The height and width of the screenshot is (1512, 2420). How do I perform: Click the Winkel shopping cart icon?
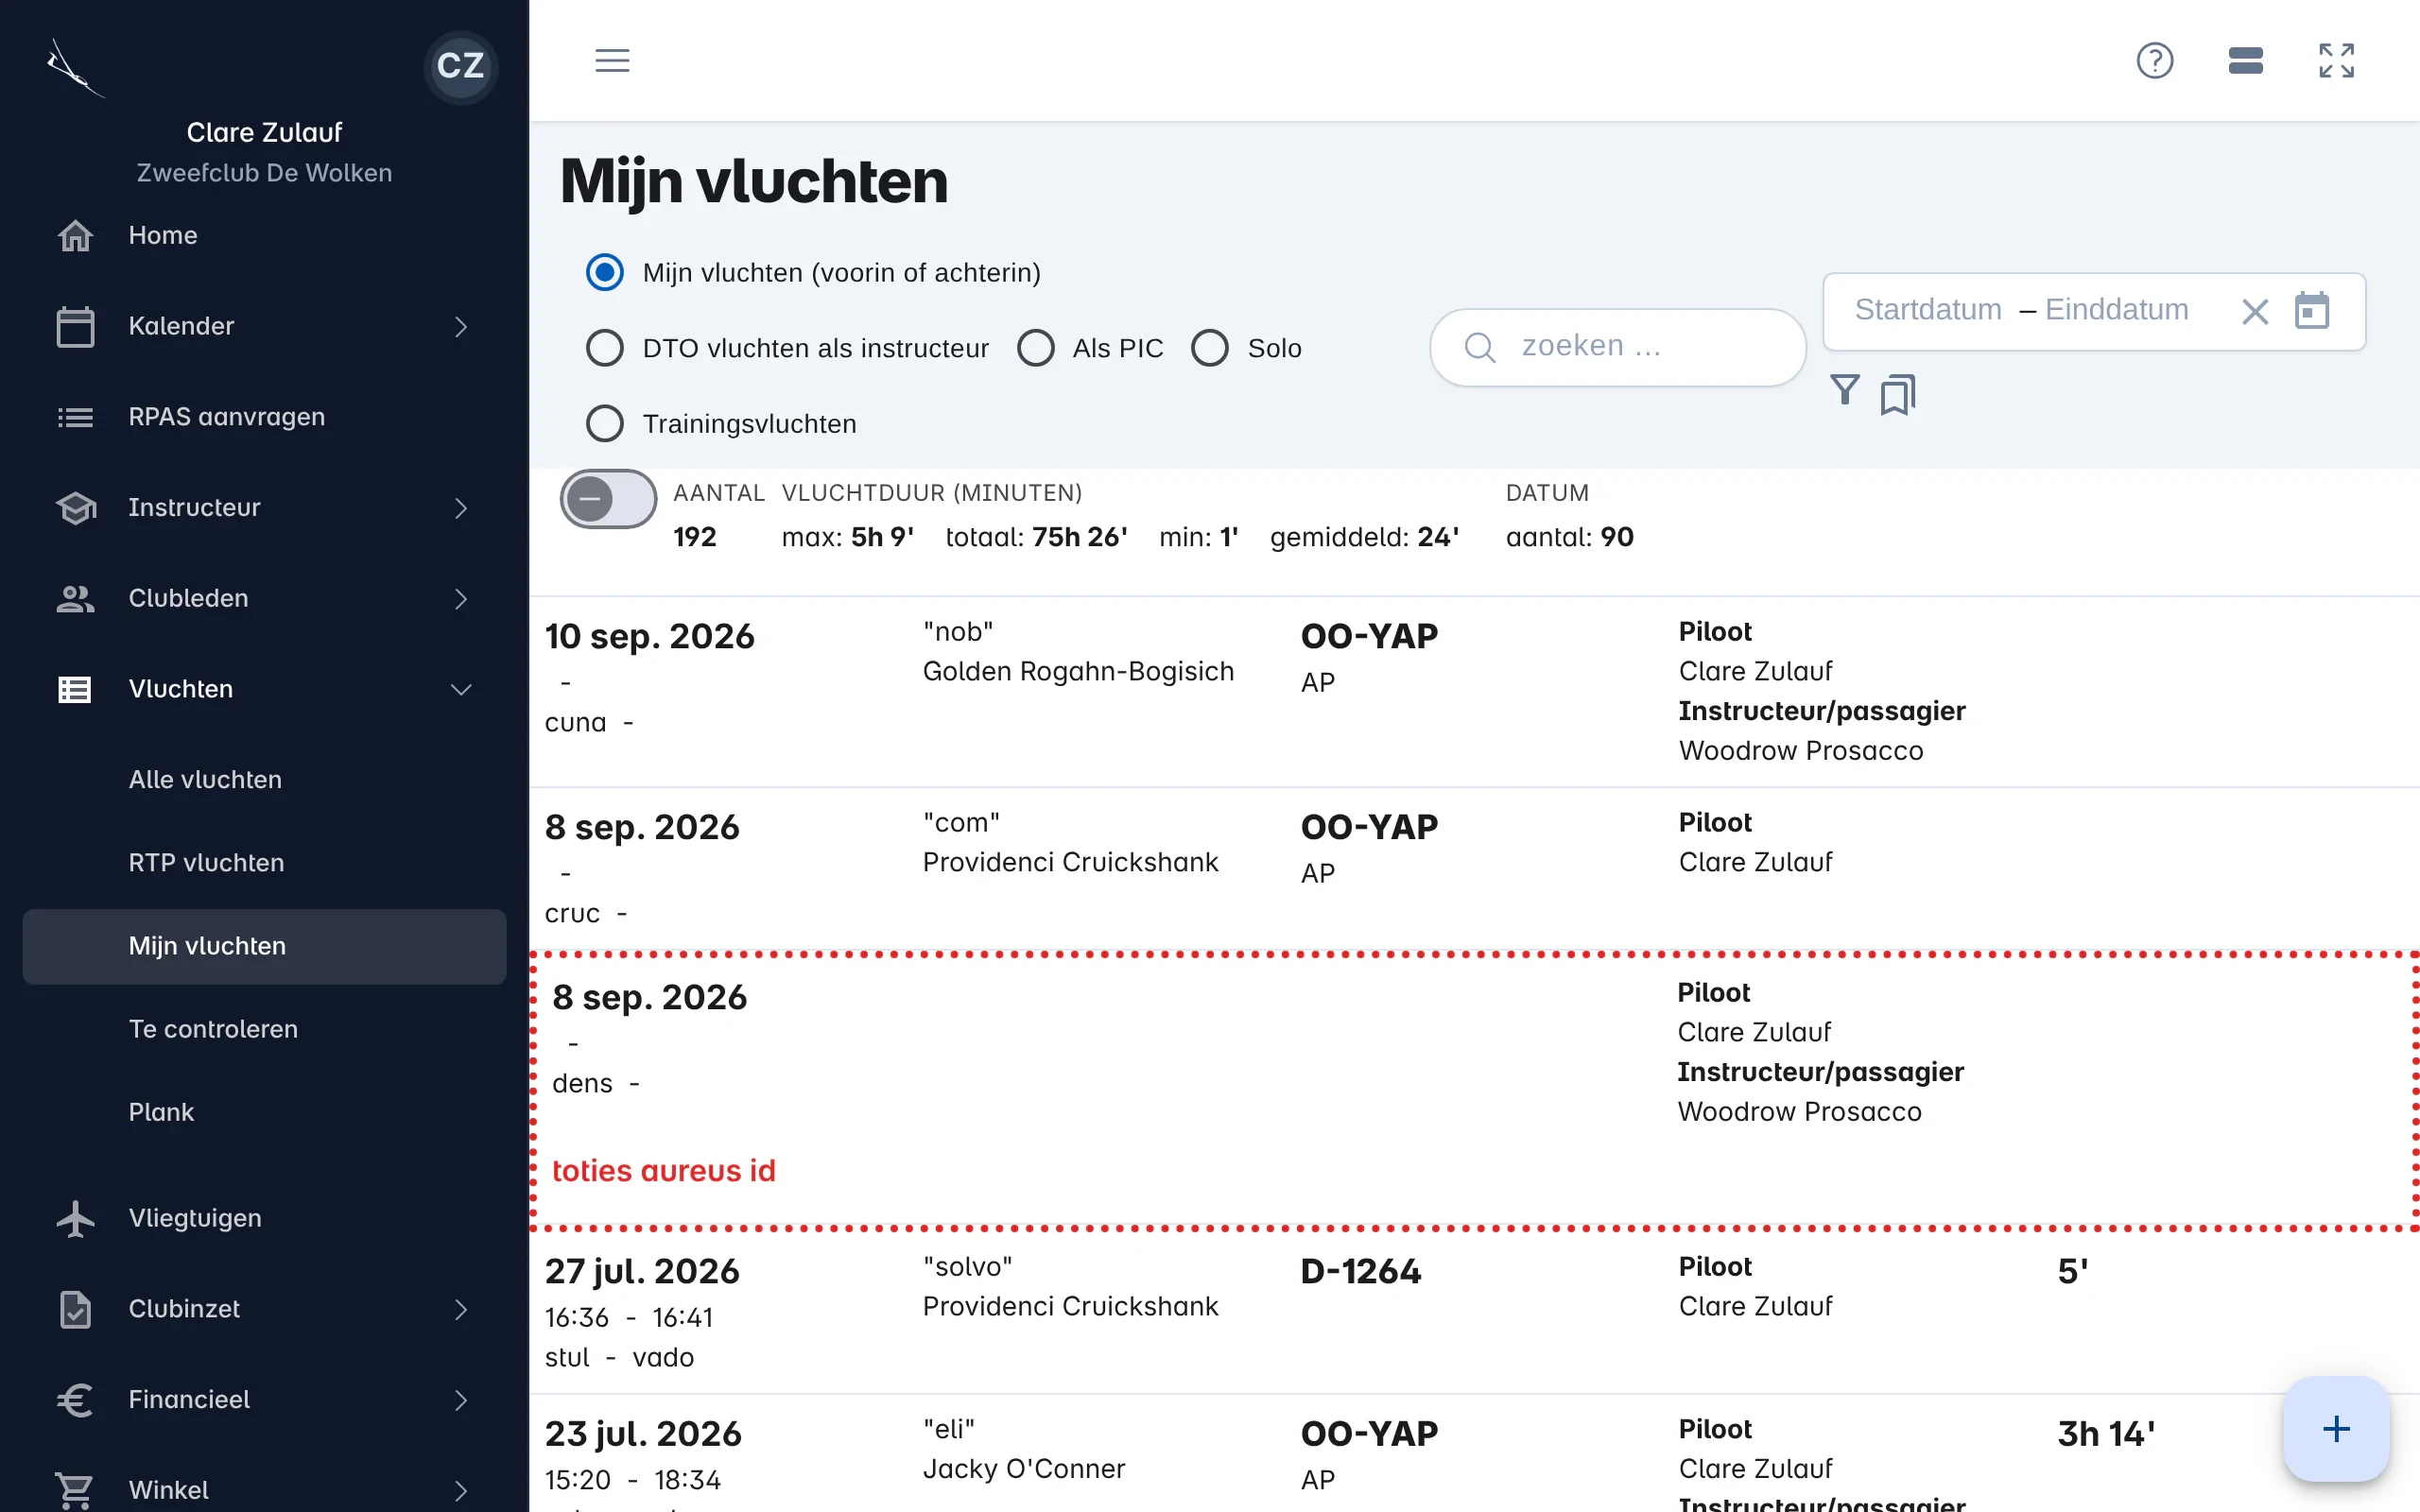(x=75, y=1491)
